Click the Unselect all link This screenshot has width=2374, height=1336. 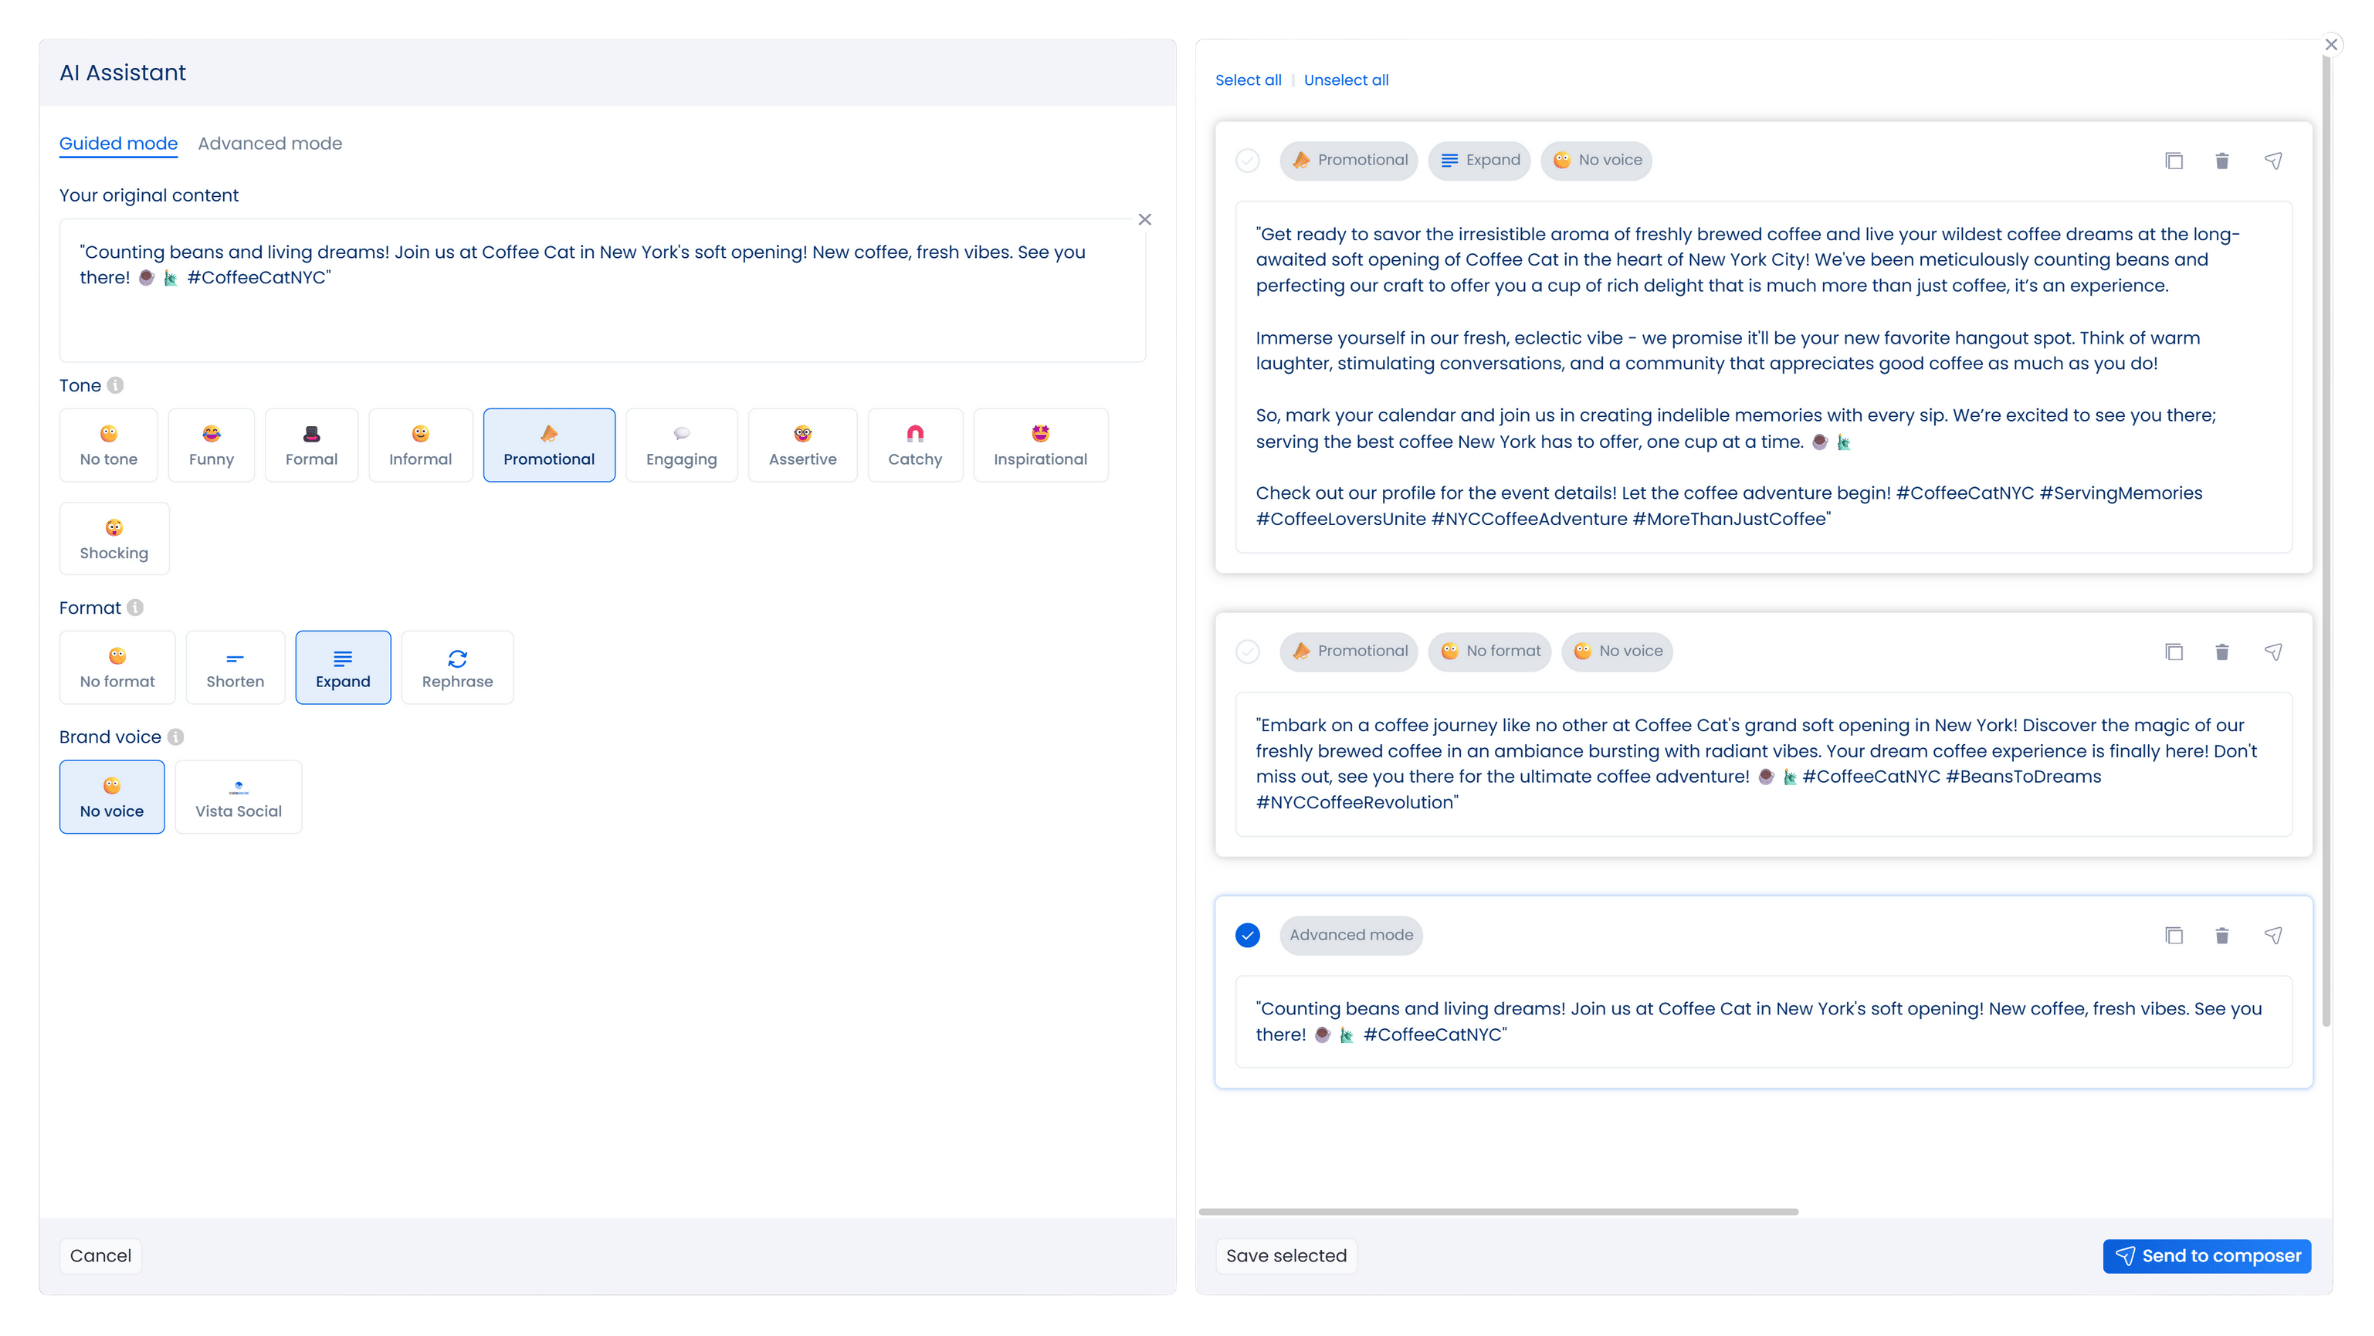point(1345,80)
